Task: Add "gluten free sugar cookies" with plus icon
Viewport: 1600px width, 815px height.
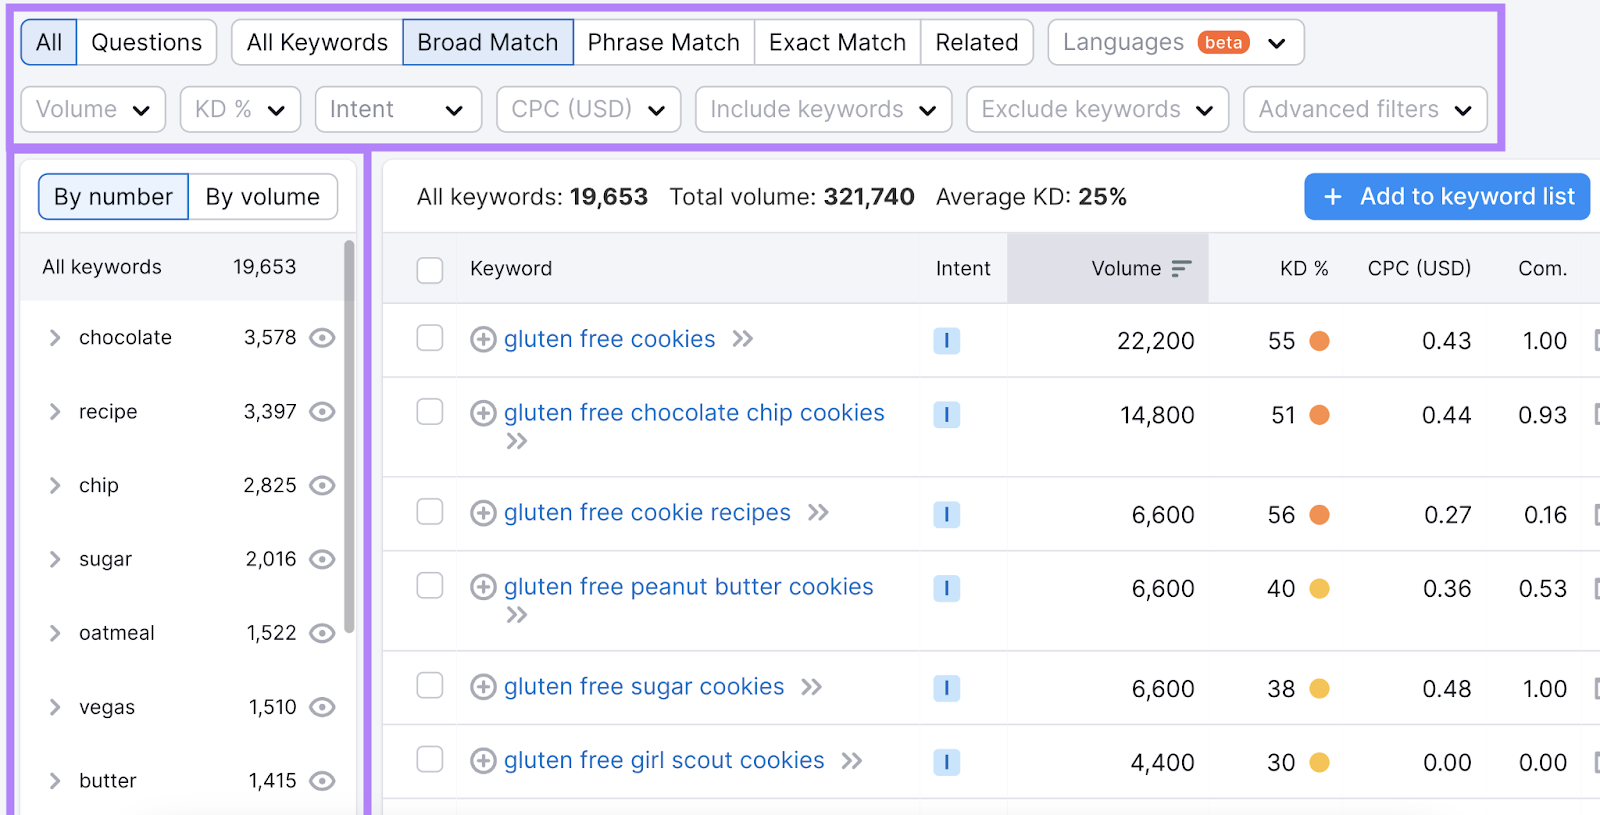Action: click(483, 687)
